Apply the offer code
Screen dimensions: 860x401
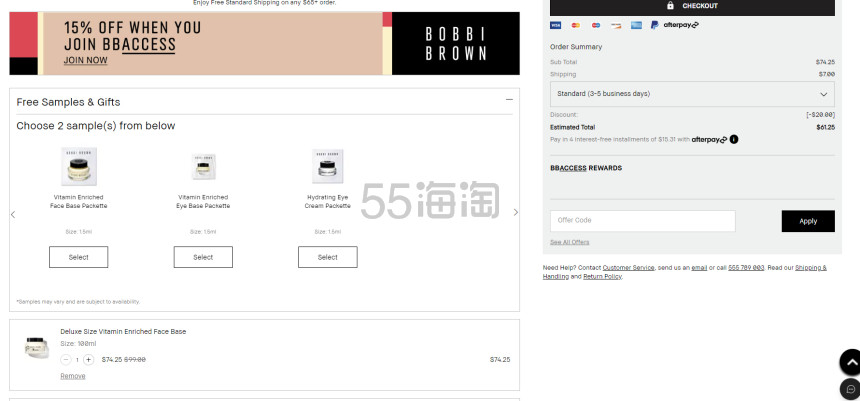808,221
